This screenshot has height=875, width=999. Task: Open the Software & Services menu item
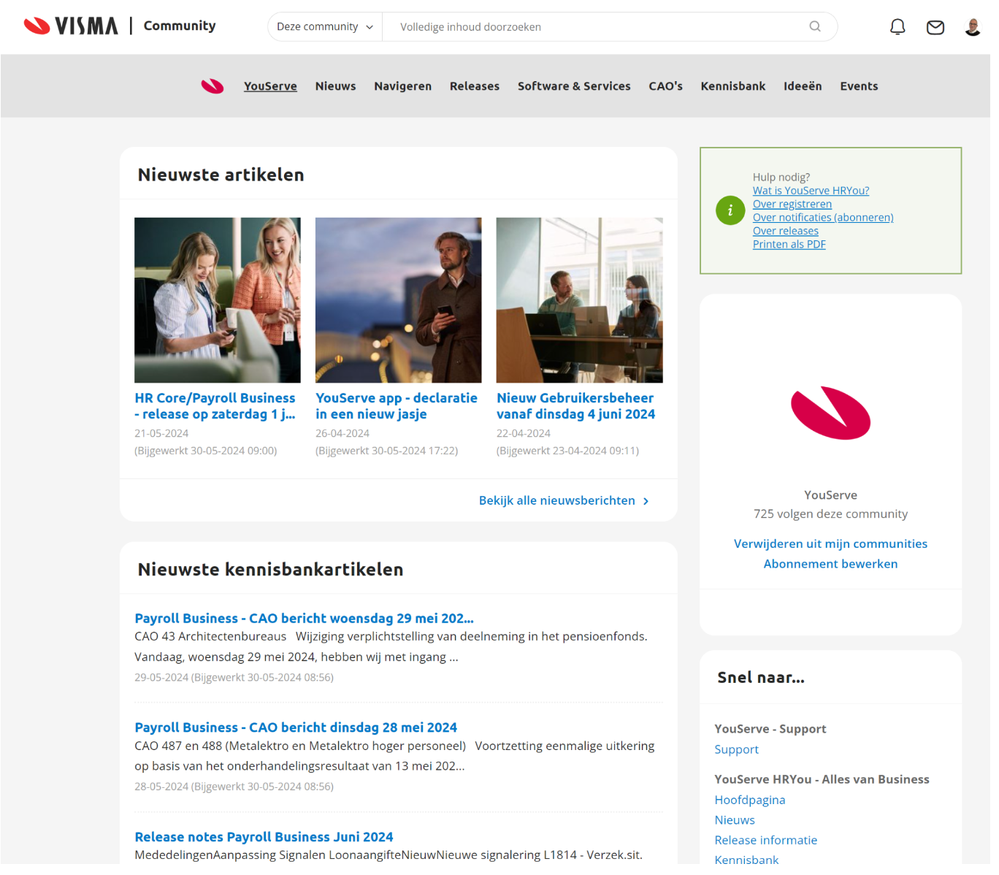(573, 86)
